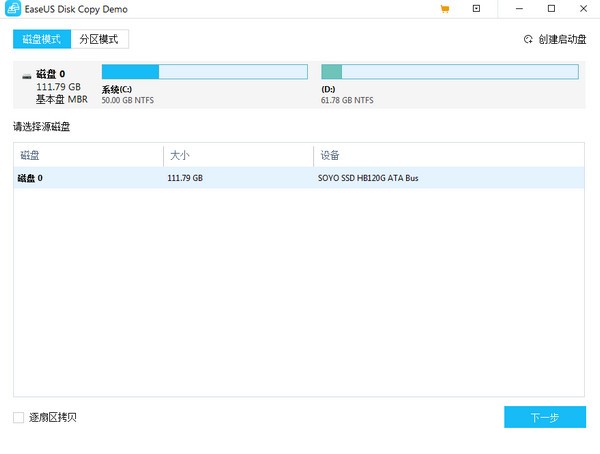Click the shopping cart purchase icon
Screen dimensions: 600x454
tap(445, 9)
